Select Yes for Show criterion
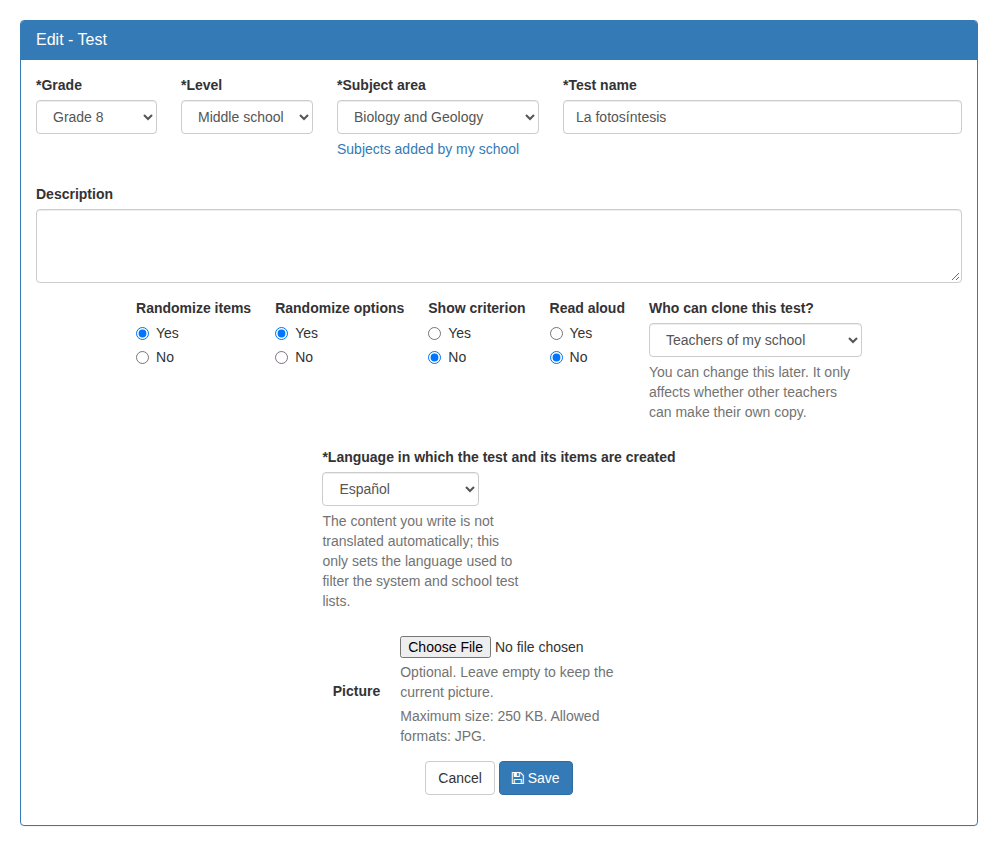This screenshot has height=847, width=998. point(435,333)
